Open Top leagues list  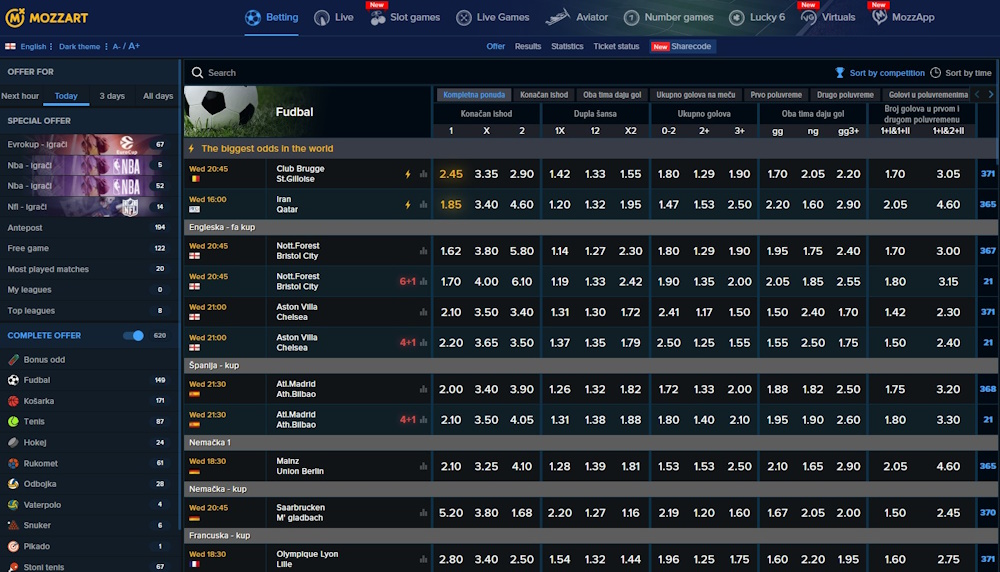click(88, 311)
